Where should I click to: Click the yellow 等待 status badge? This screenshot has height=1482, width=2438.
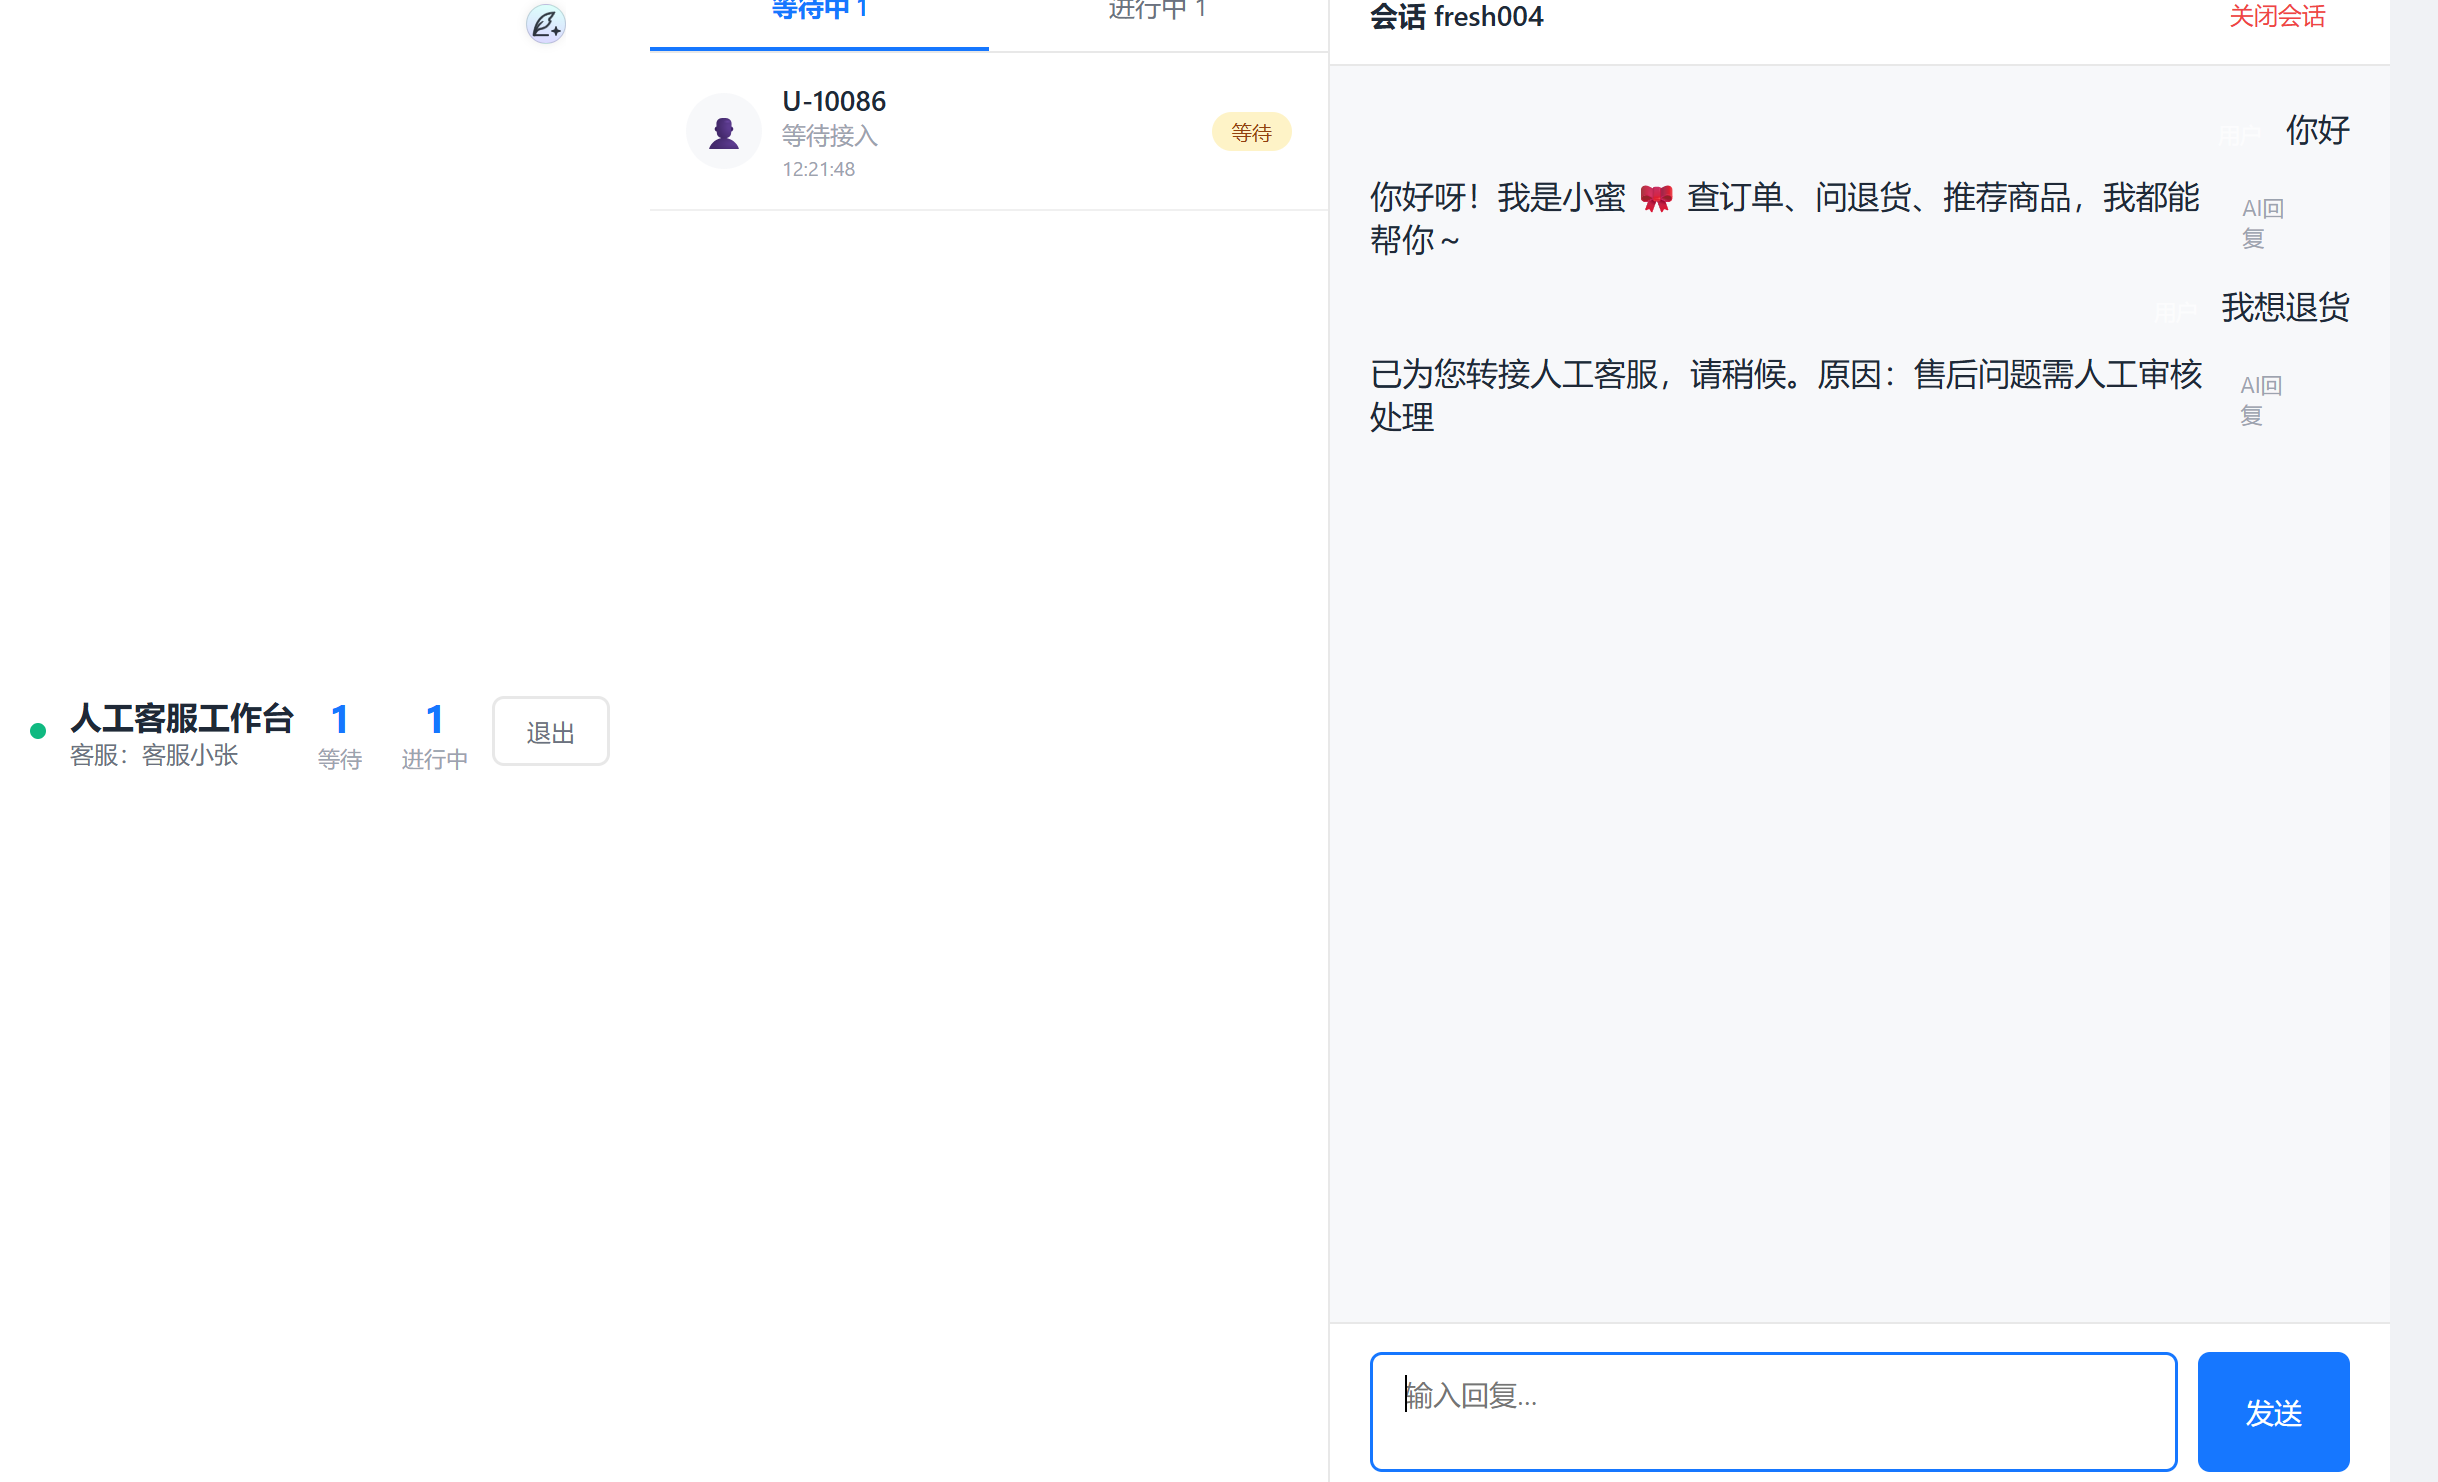pyautogui.click(x=1251, y=132)
